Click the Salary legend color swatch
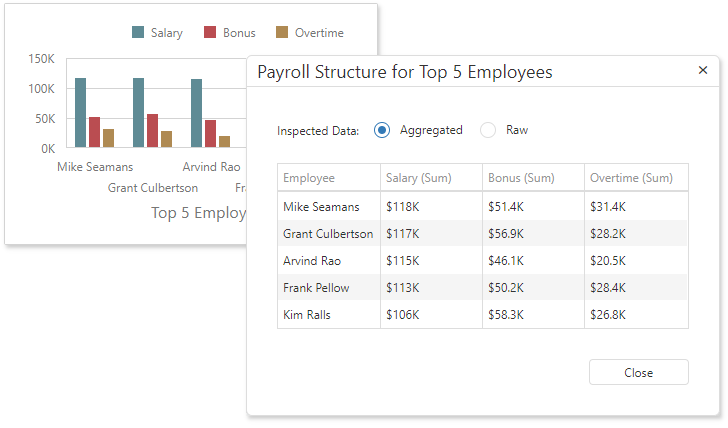Image resolution: width=728 pixels, height=428 pixels. [138, 33]
